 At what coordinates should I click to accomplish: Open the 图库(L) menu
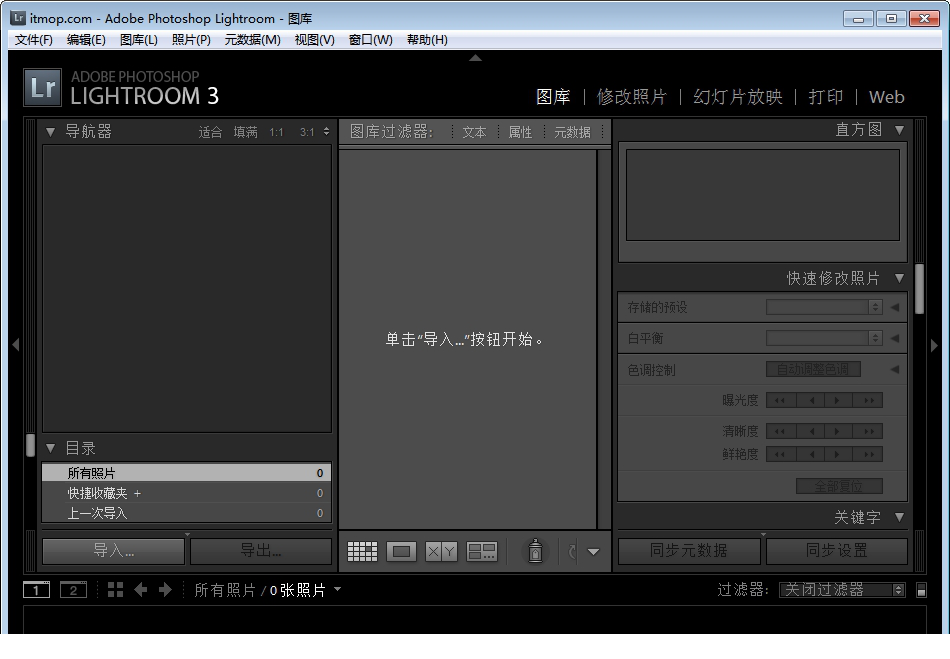coord(139,40)
